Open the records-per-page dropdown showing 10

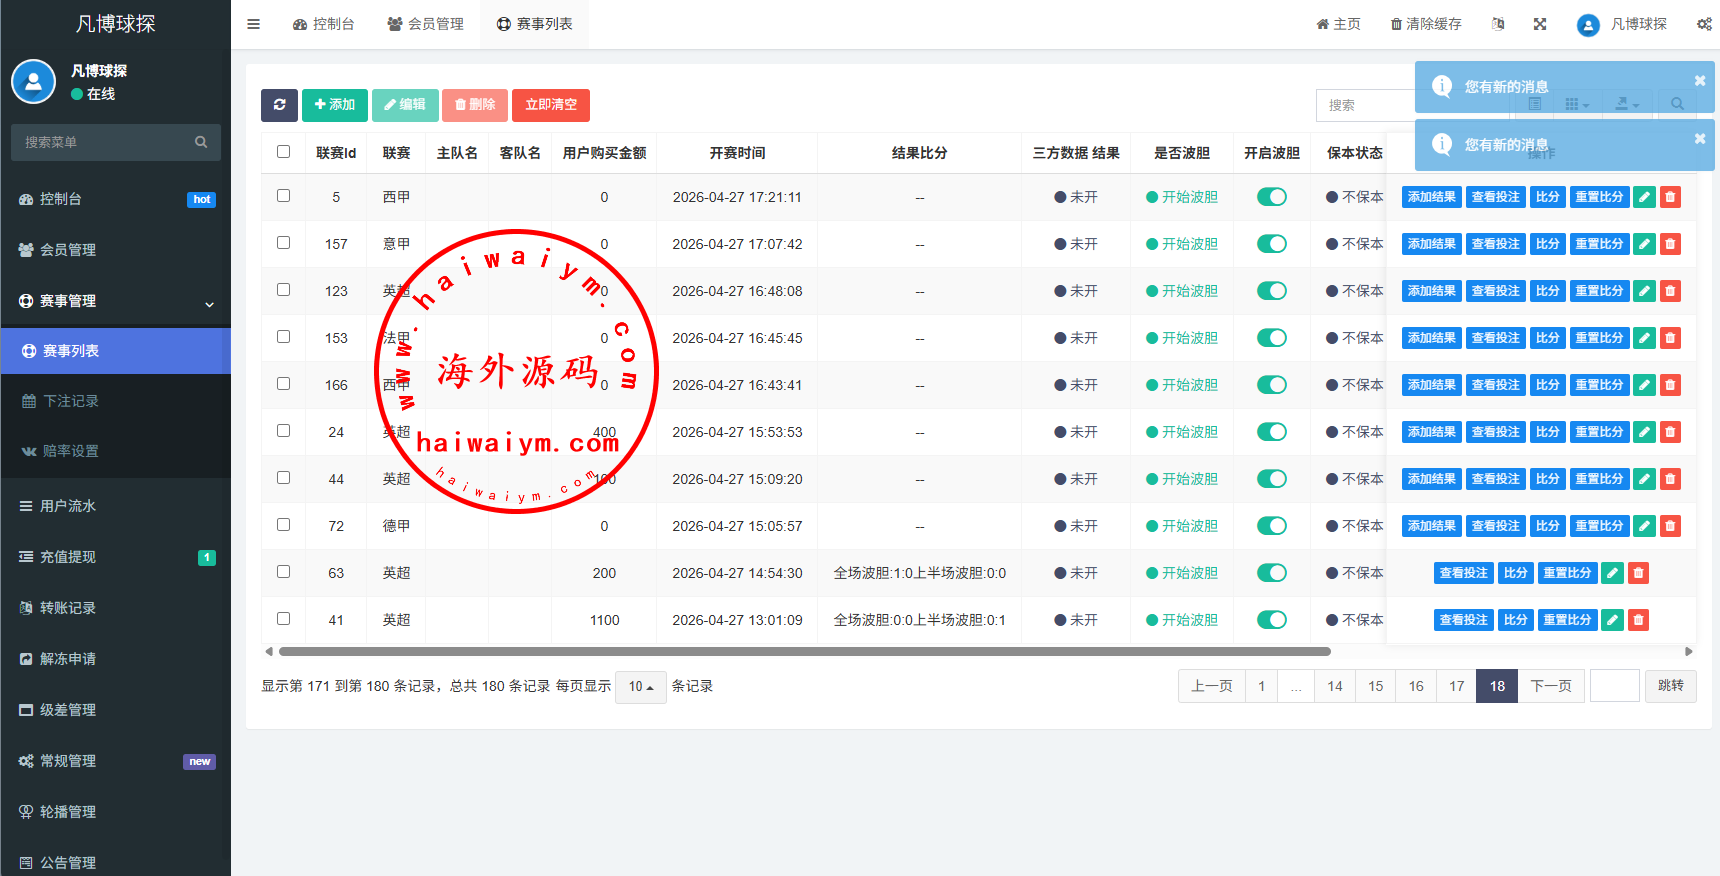pyautogui.click(x=640, y=687)
